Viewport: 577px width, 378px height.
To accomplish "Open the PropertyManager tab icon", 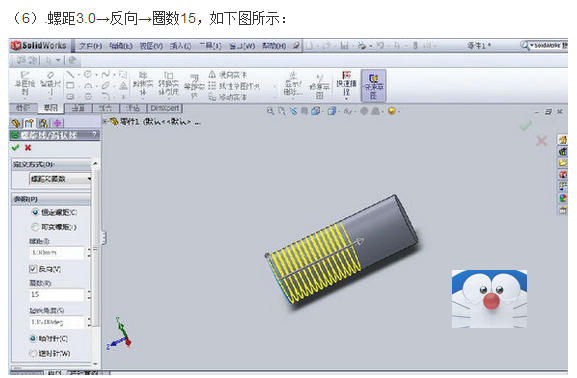I will [x=29, y=123].
